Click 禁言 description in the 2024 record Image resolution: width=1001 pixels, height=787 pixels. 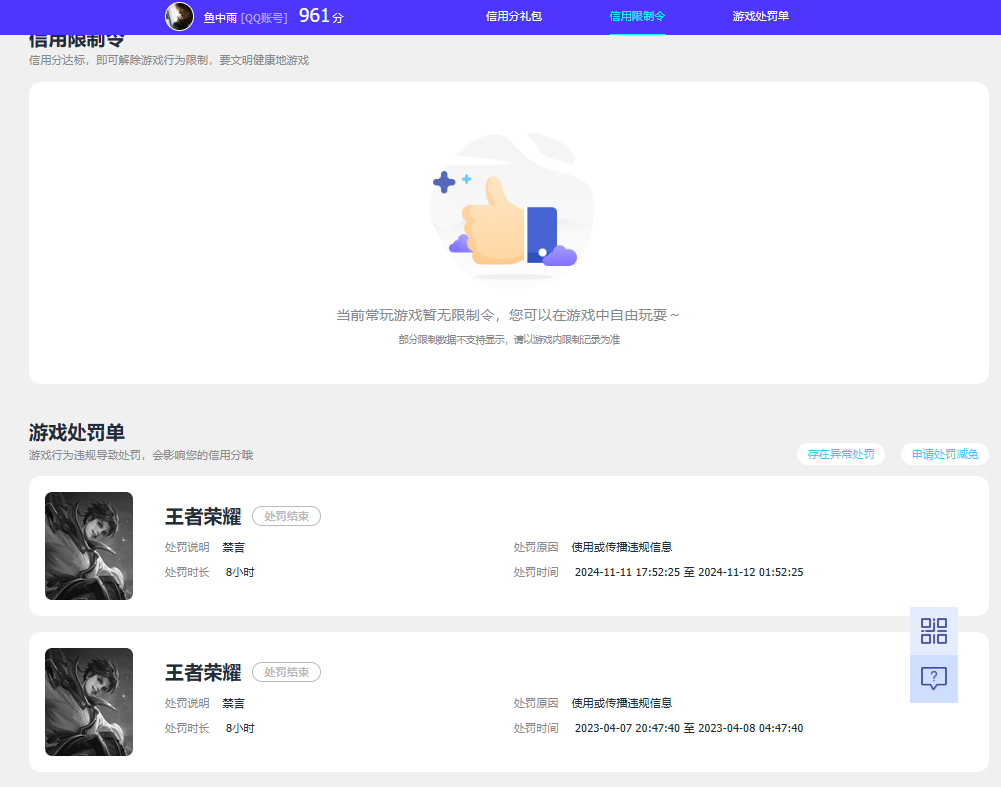pos(234,547)
